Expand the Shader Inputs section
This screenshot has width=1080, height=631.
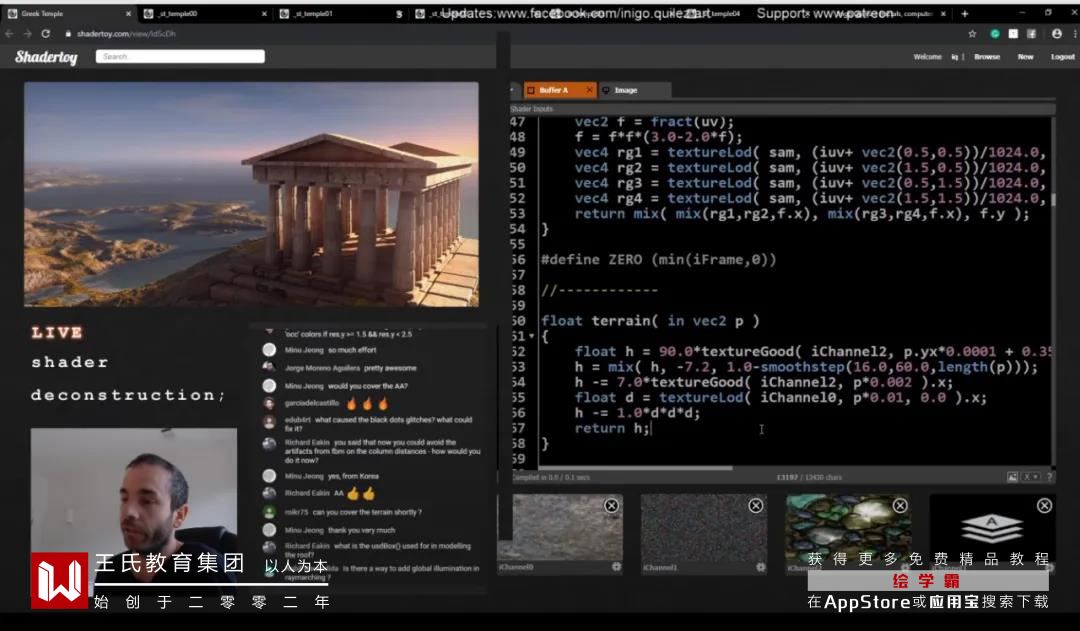click(782, 108)
